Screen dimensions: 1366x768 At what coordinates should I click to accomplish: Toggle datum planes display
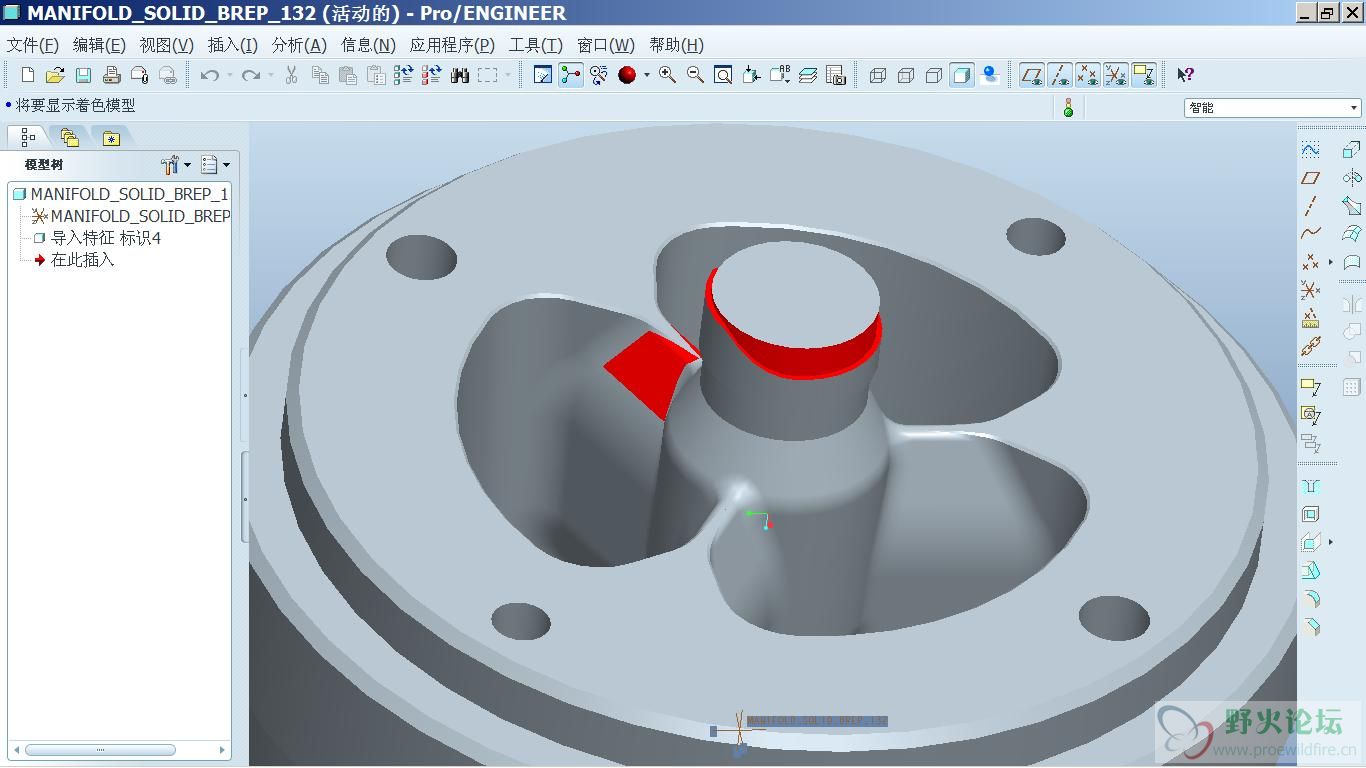tap(1032, 75)
